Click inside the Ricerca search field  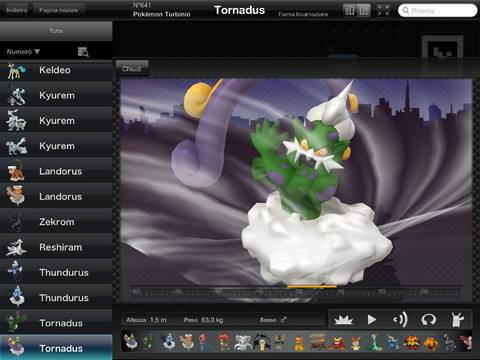tap(437, 10)
